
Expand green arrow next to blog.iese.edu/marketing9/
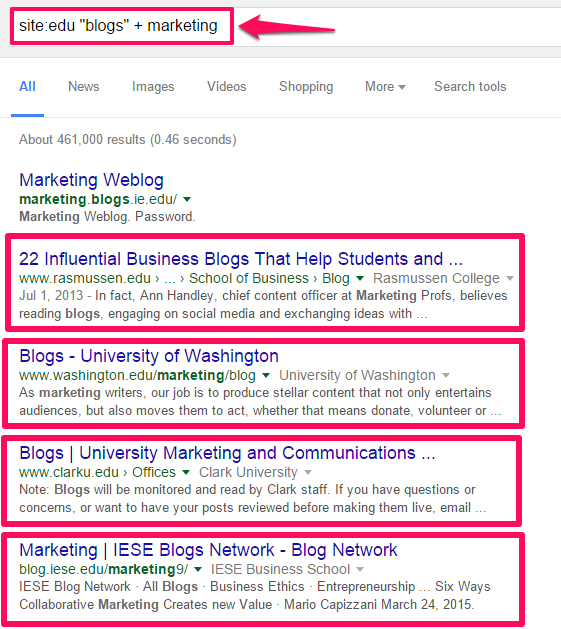(x=198, y=569)
